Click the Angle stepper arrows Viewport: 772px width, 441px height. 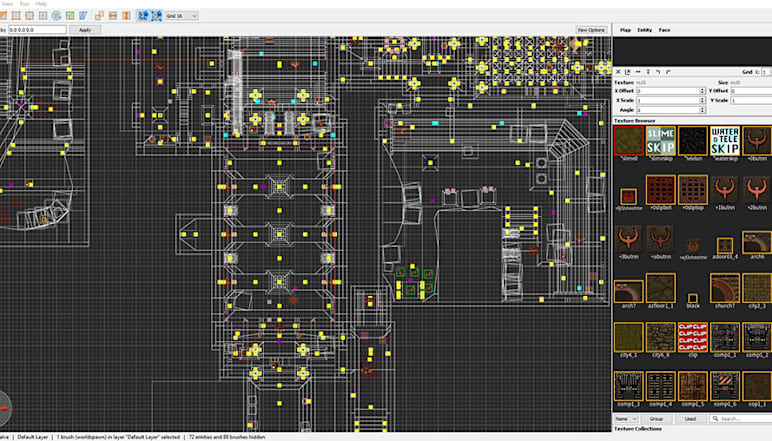coord(703,110)
